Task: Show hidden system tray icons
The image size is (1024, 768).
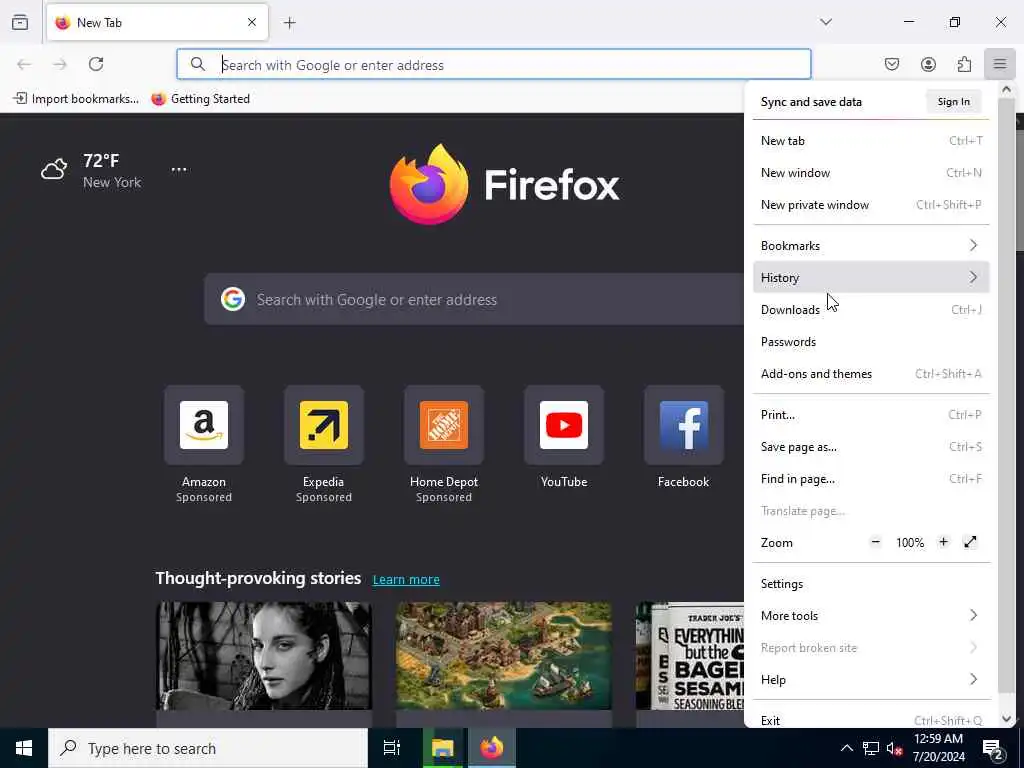Action: click(846, 748)
